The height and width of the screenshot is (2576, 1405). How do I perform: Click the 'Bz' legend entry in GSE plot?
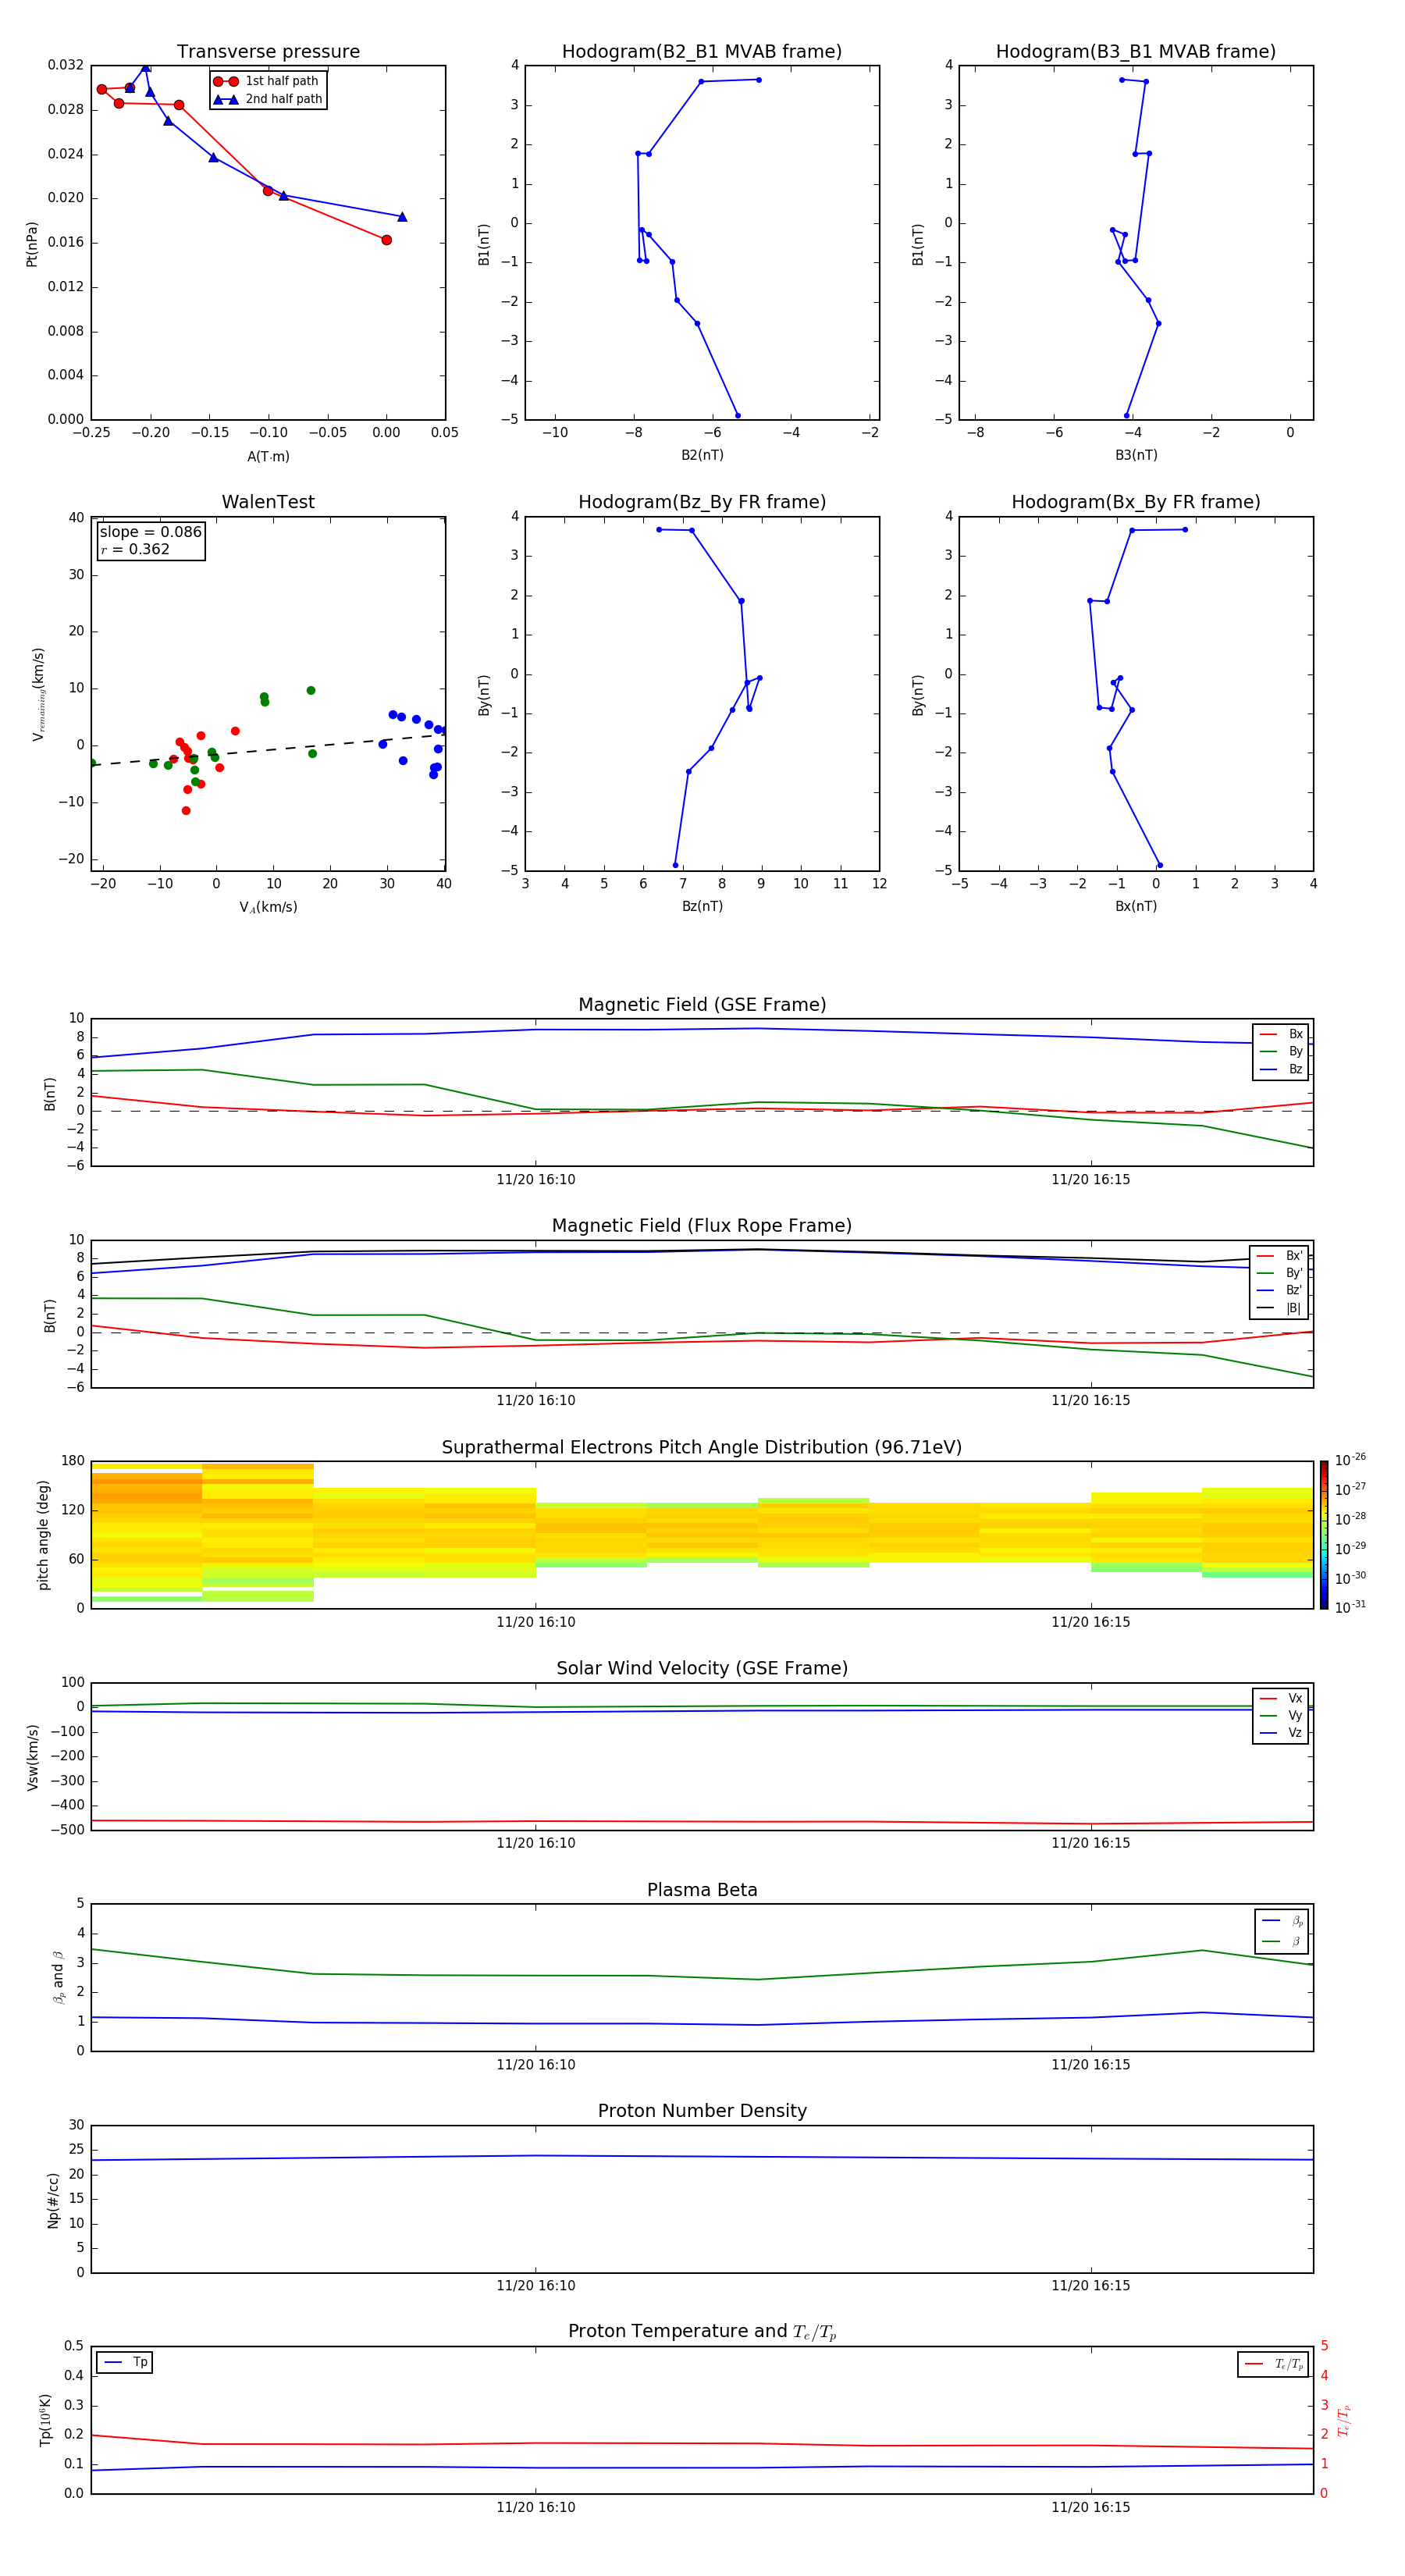coord(1281,1069)
